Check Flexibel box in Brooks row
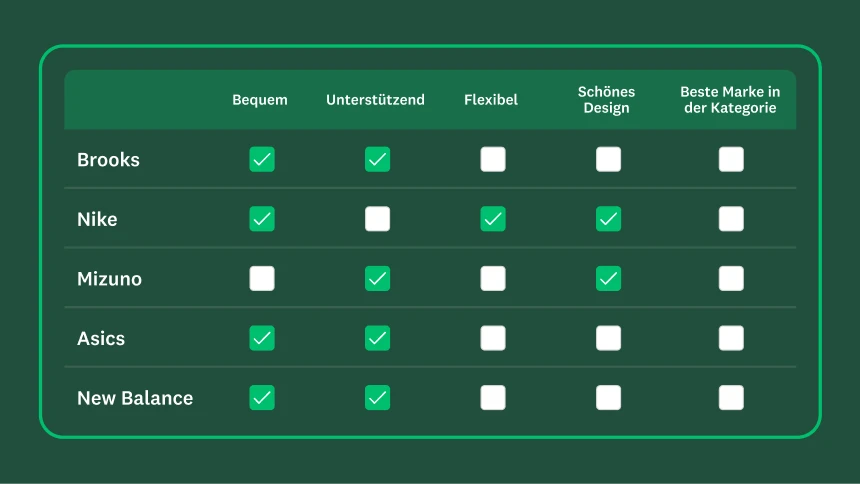 click(493, 159)
